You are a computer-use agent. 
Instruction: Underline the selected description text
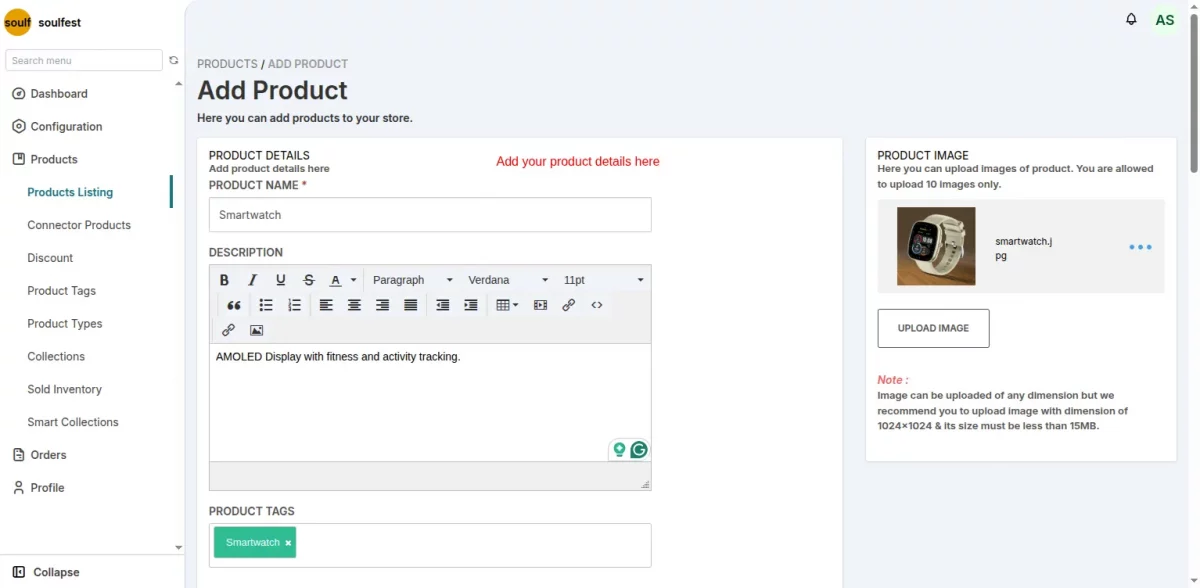pos(280,280)
